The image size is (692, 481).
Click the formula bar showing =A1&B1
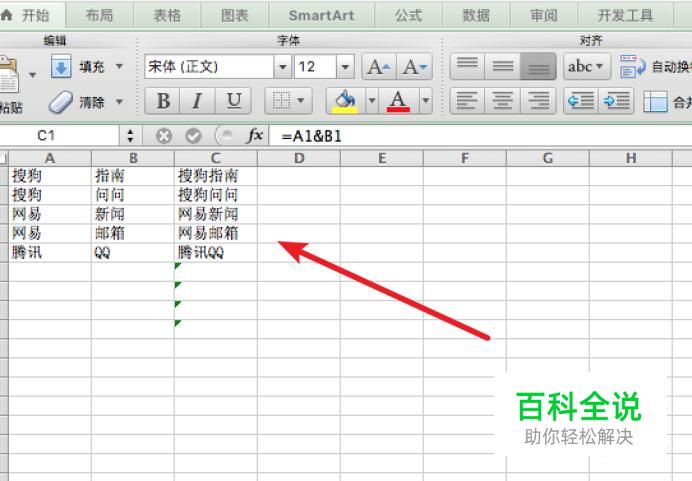click(x=481, y=136)
